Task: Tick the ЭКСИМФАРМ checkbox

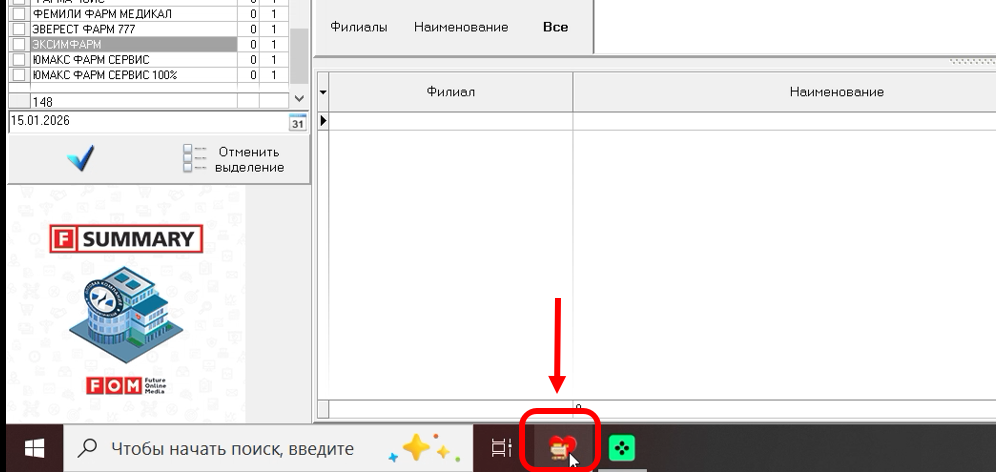Action: pyautogui.click(x=19, y=44)
